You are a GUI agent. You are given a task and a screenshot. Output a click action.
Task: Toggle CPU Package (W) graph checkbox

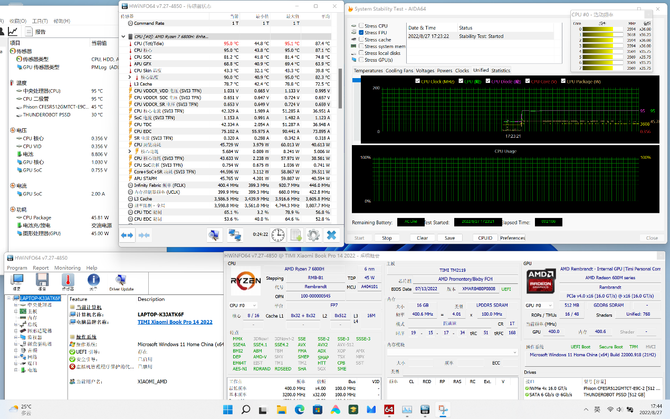pyautogui.click(x=563, y=81)
